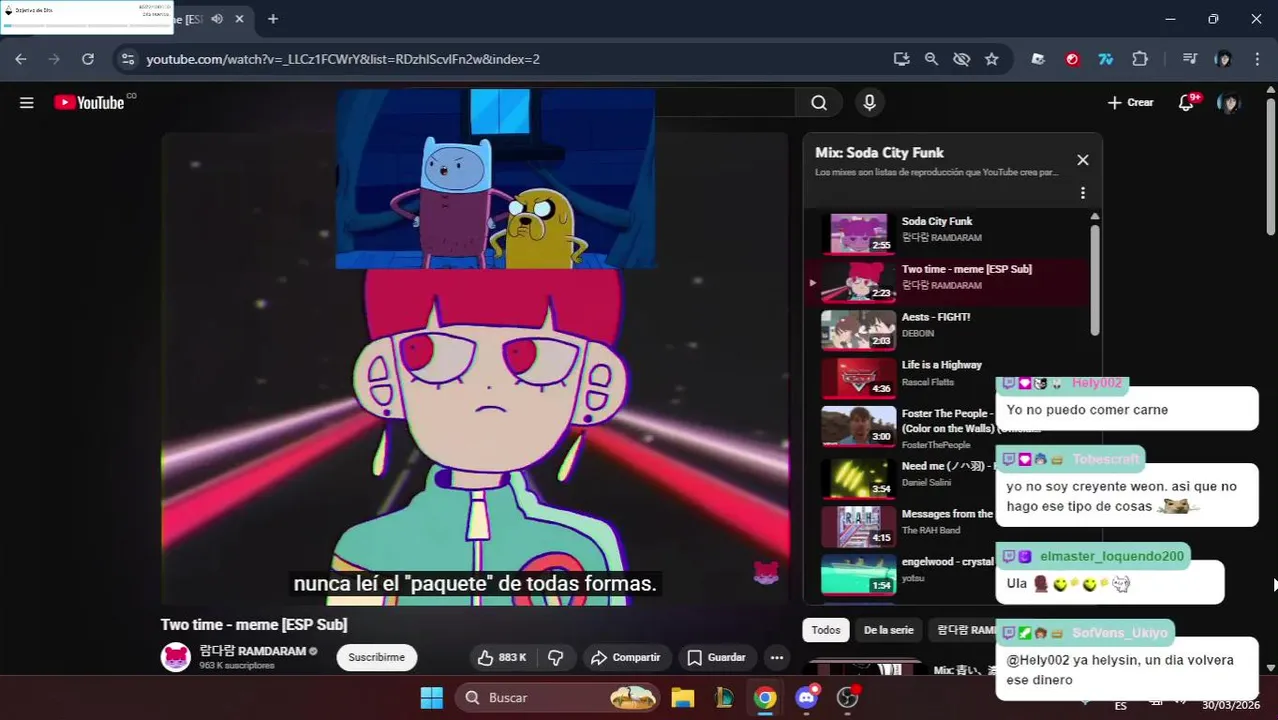This screenshot has height=720, width=1278.
Task: Open the Roblox extension icon
Action: click(x=1038, y=59)
